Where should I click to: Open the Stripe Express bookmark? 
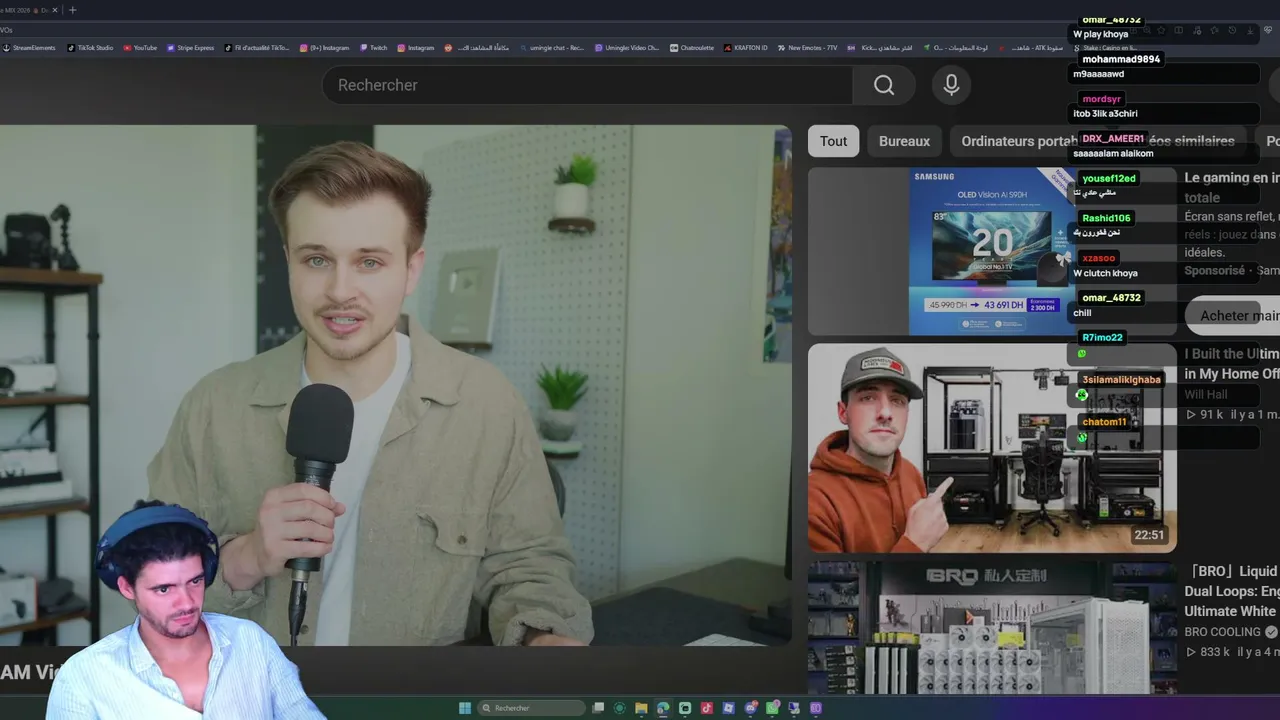190,48
